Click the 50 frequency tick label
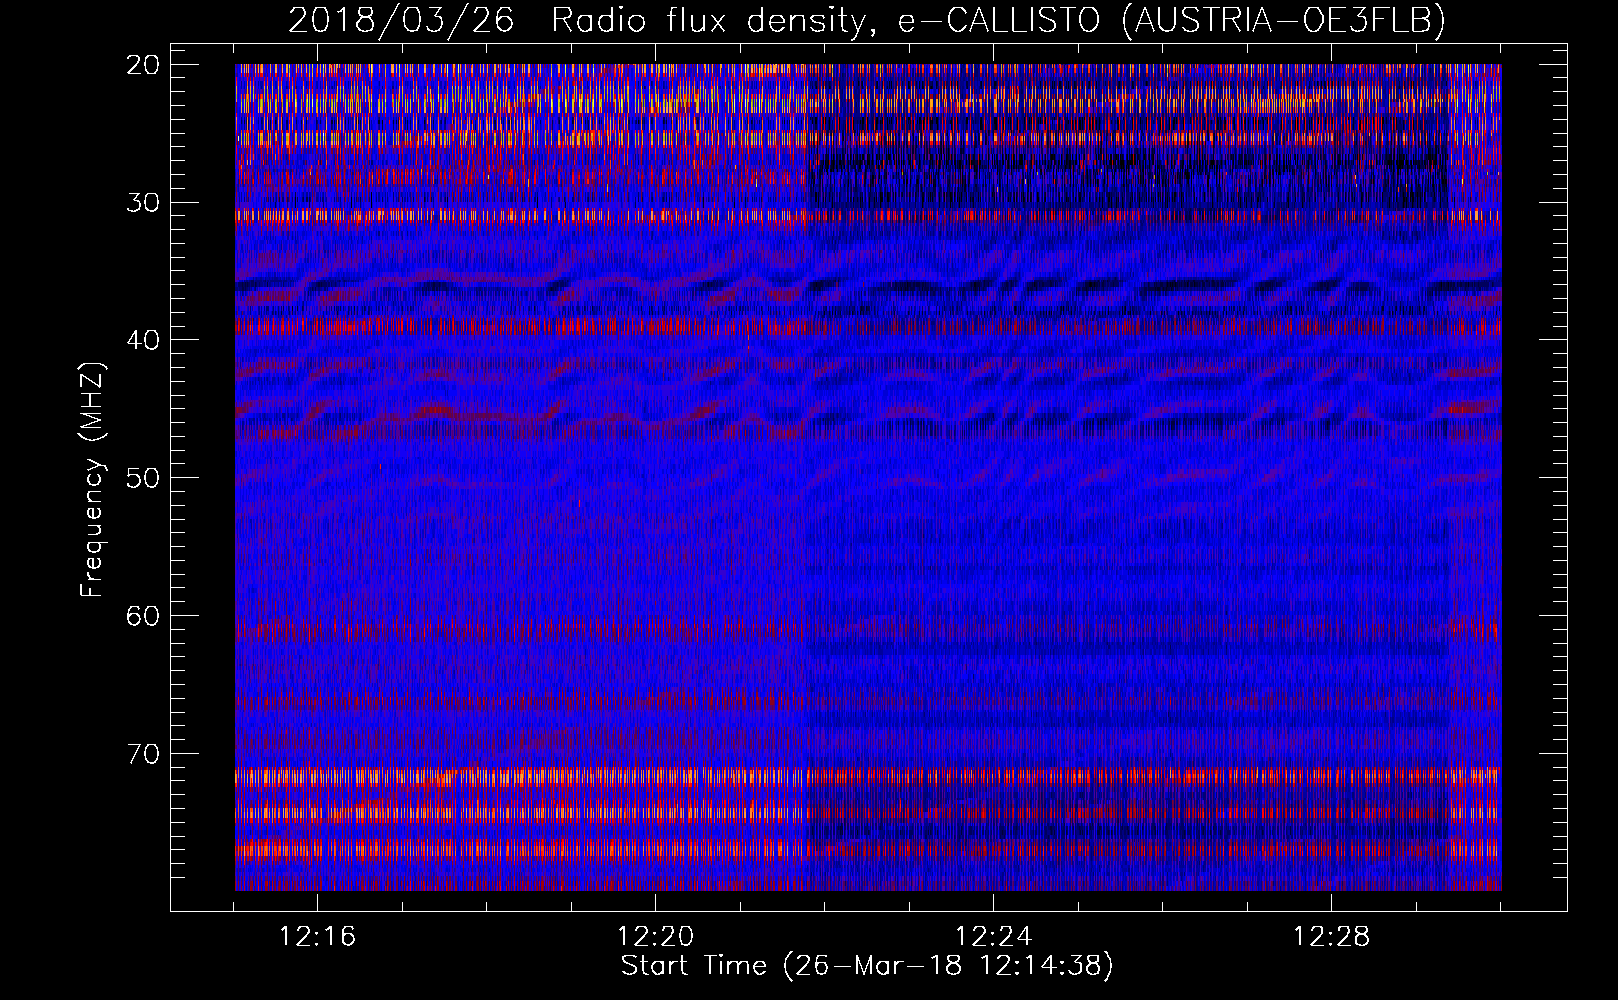Image resolution: width=1618 pixels, height=1000 pixels. click(143, 478)
